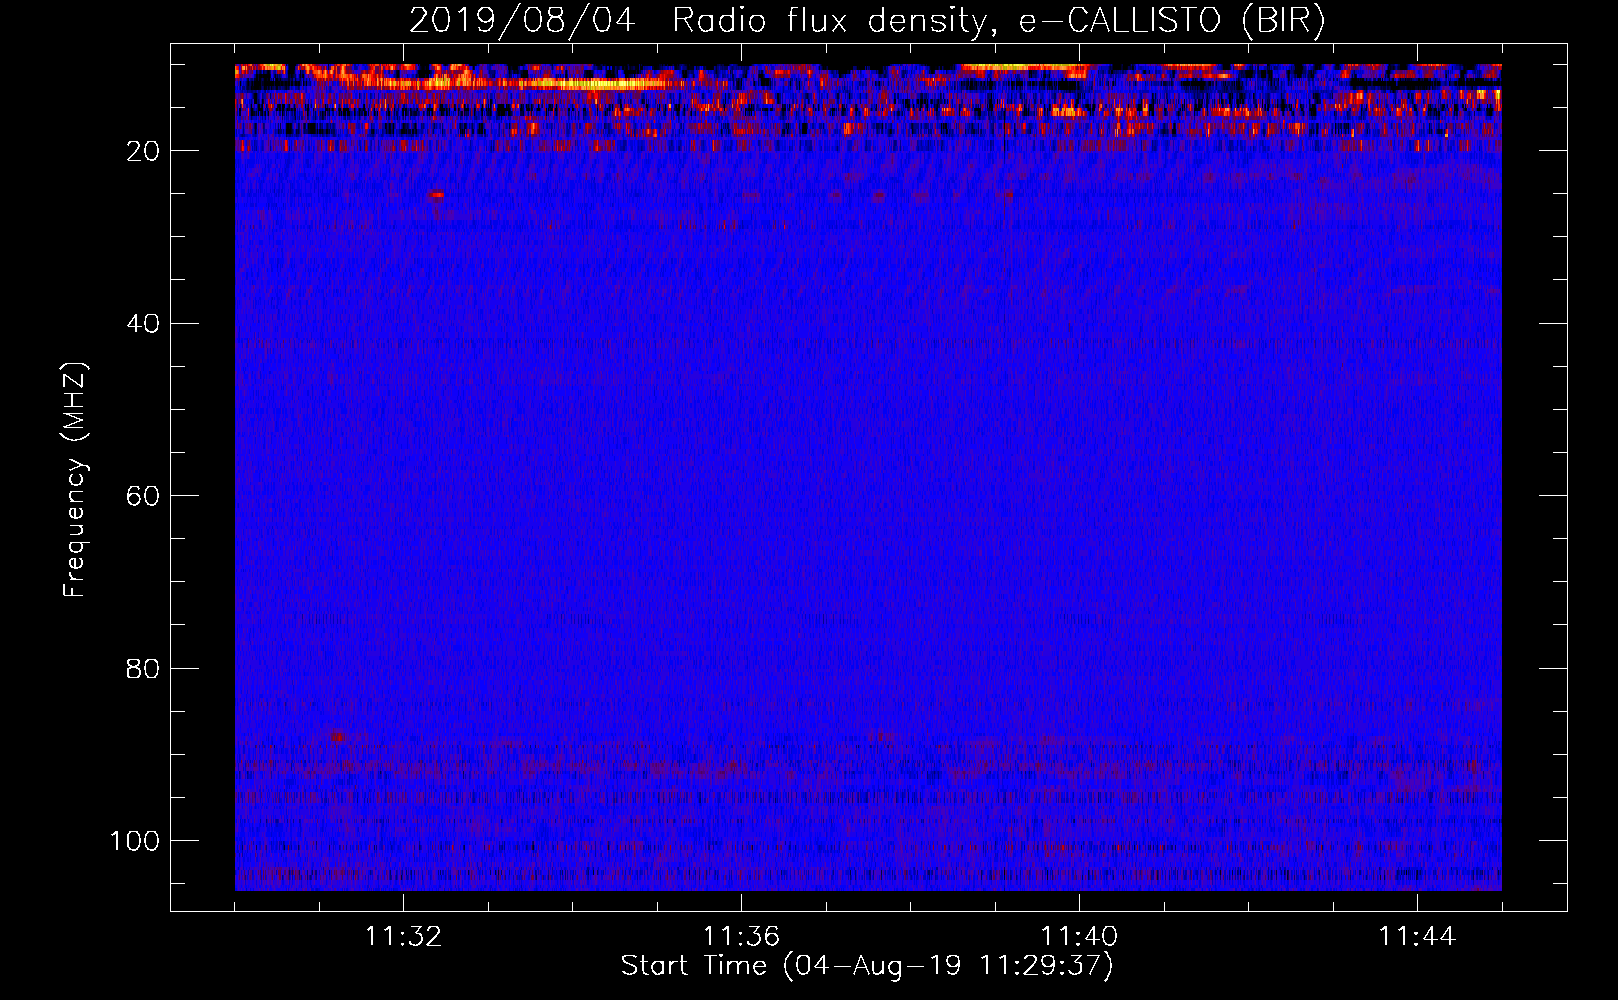Click the '20' frequency tick label
Image resolution: width=1618 pixels, height=1000 pixels.
[143, 151]
